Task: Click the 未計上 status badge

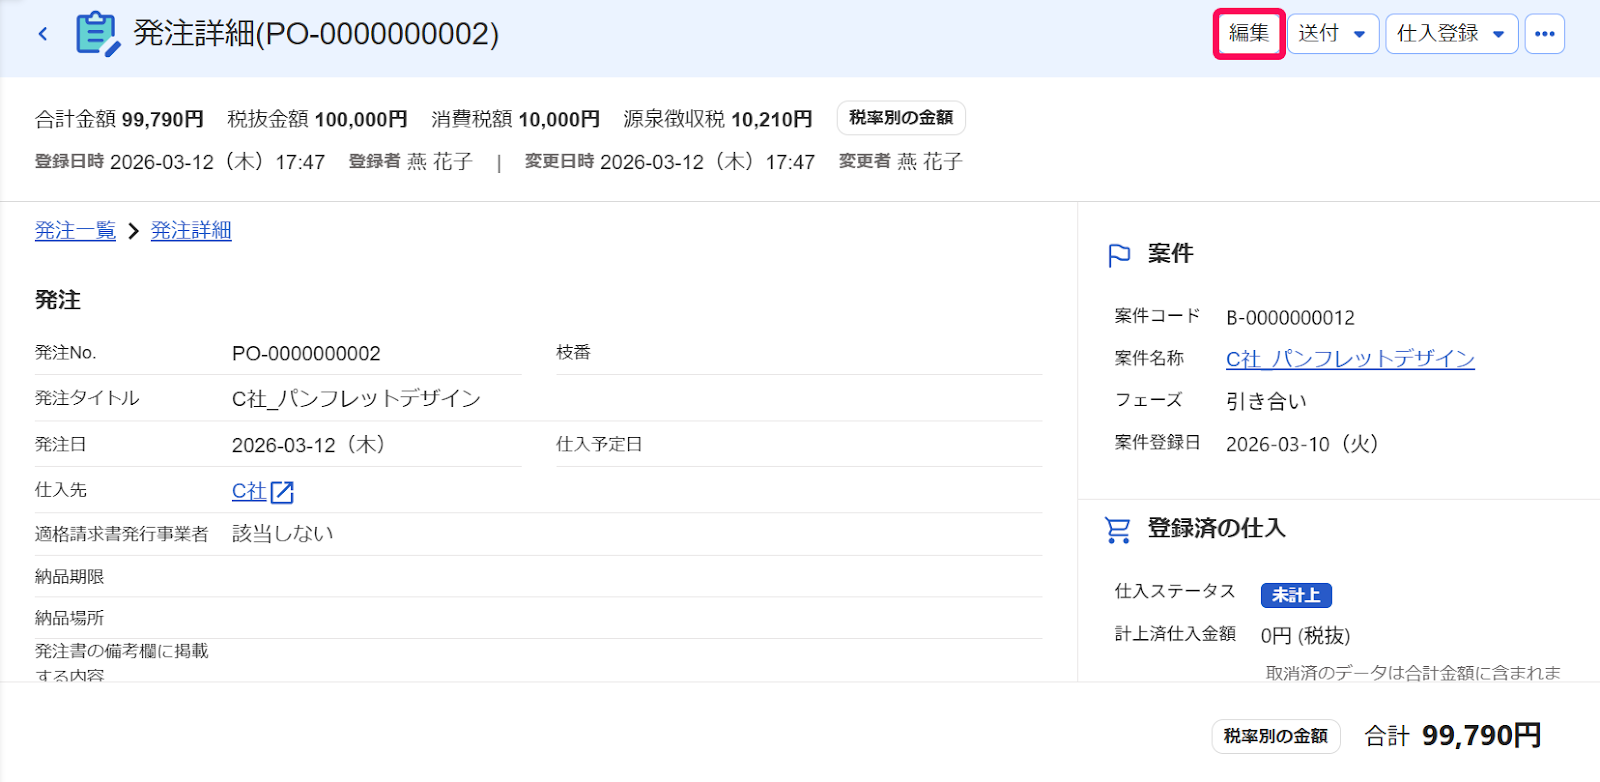Action: (1296, 595)
